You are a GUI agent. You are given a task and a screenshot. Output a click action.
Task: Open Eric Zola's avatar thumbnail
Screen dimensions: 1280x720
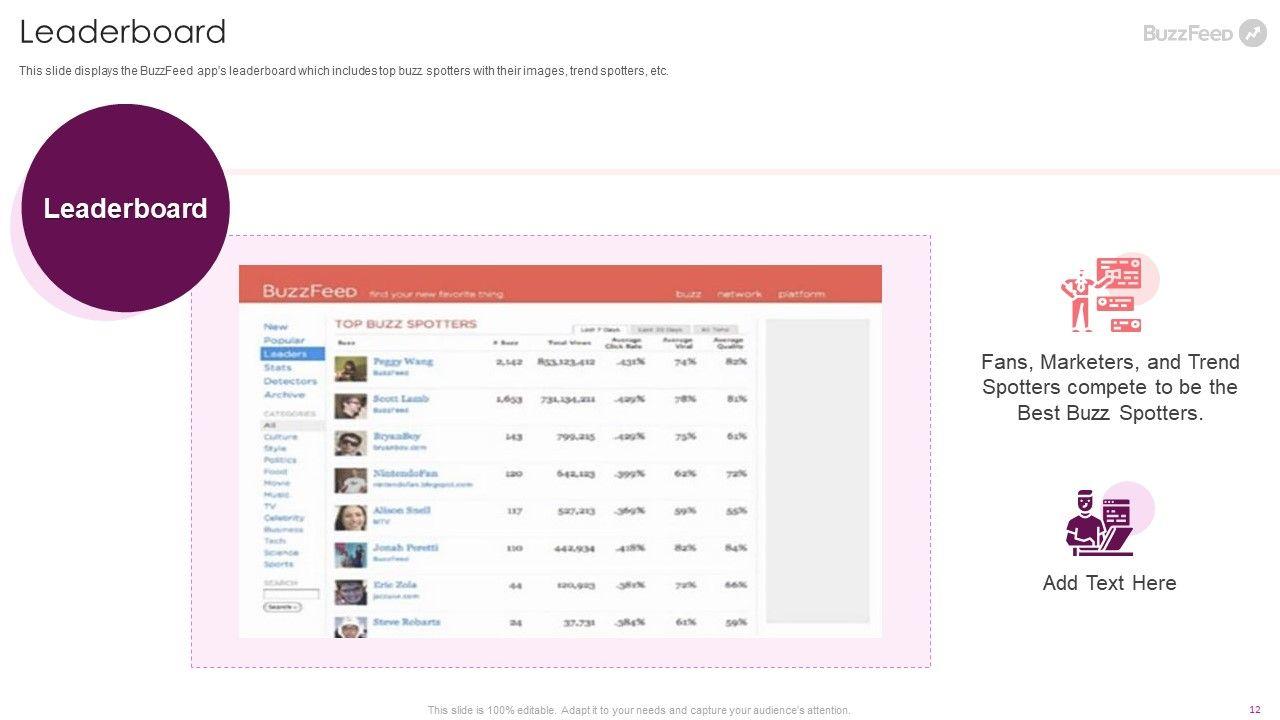point(350,591)
